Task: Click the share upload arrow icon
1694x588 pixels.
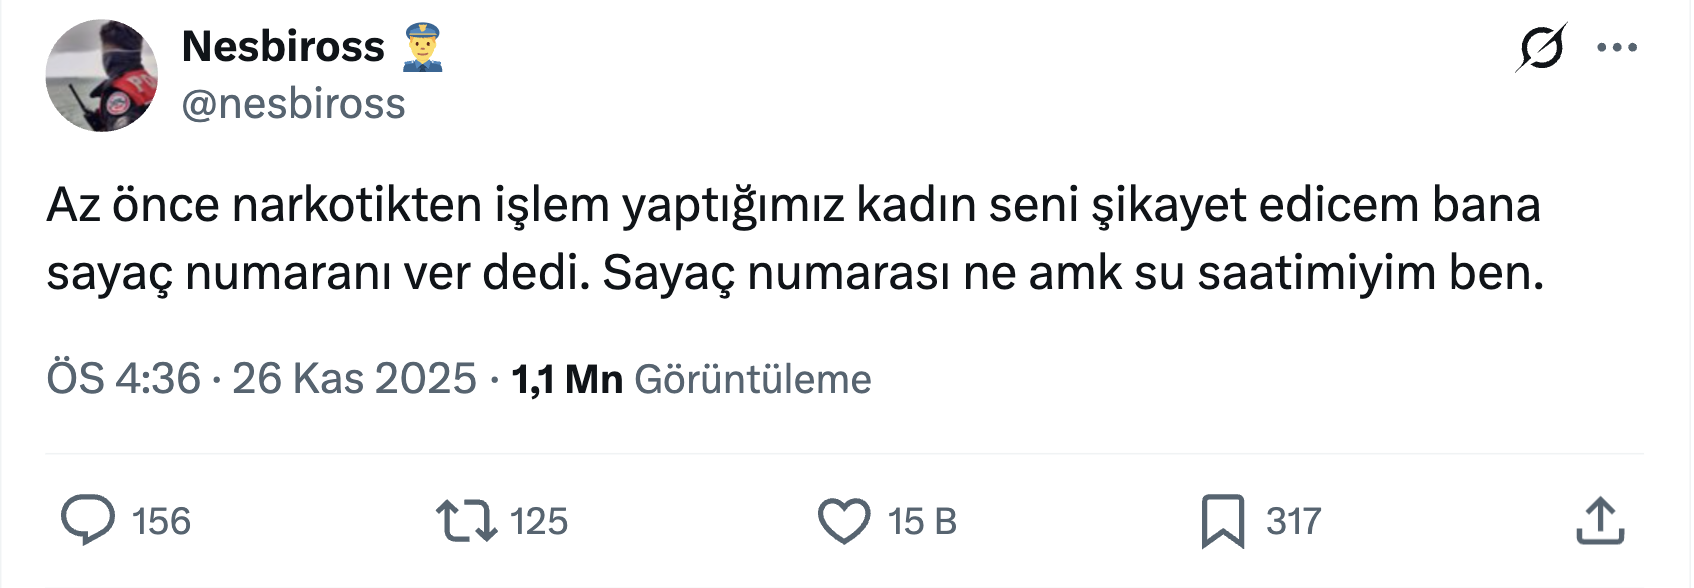Action: coord(1600,521)
